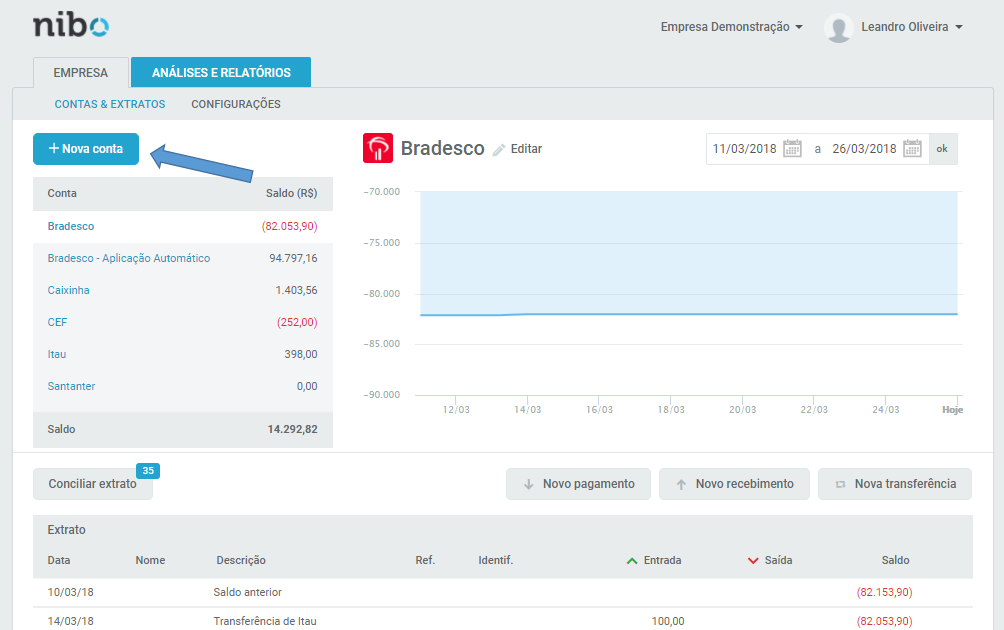Click the Descrição column header

(241, 560)
